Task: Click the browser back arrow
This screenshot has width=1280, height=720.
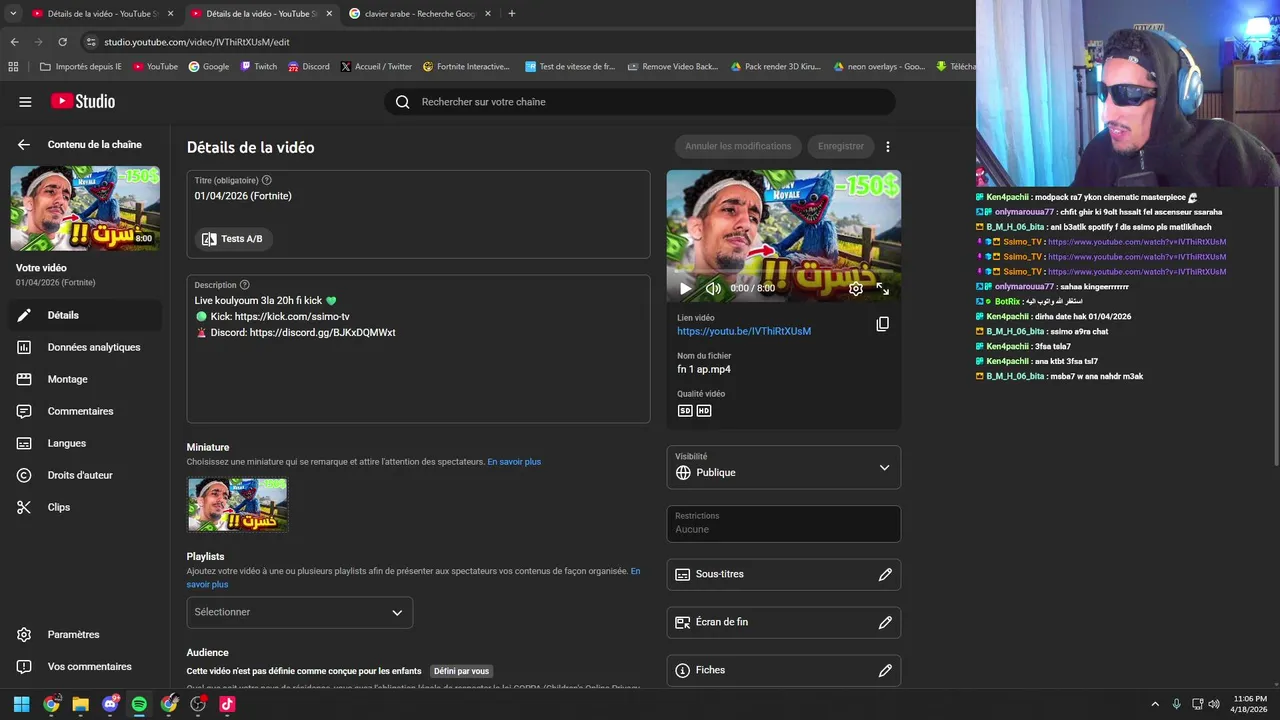Action: click(x=14, y=42)
